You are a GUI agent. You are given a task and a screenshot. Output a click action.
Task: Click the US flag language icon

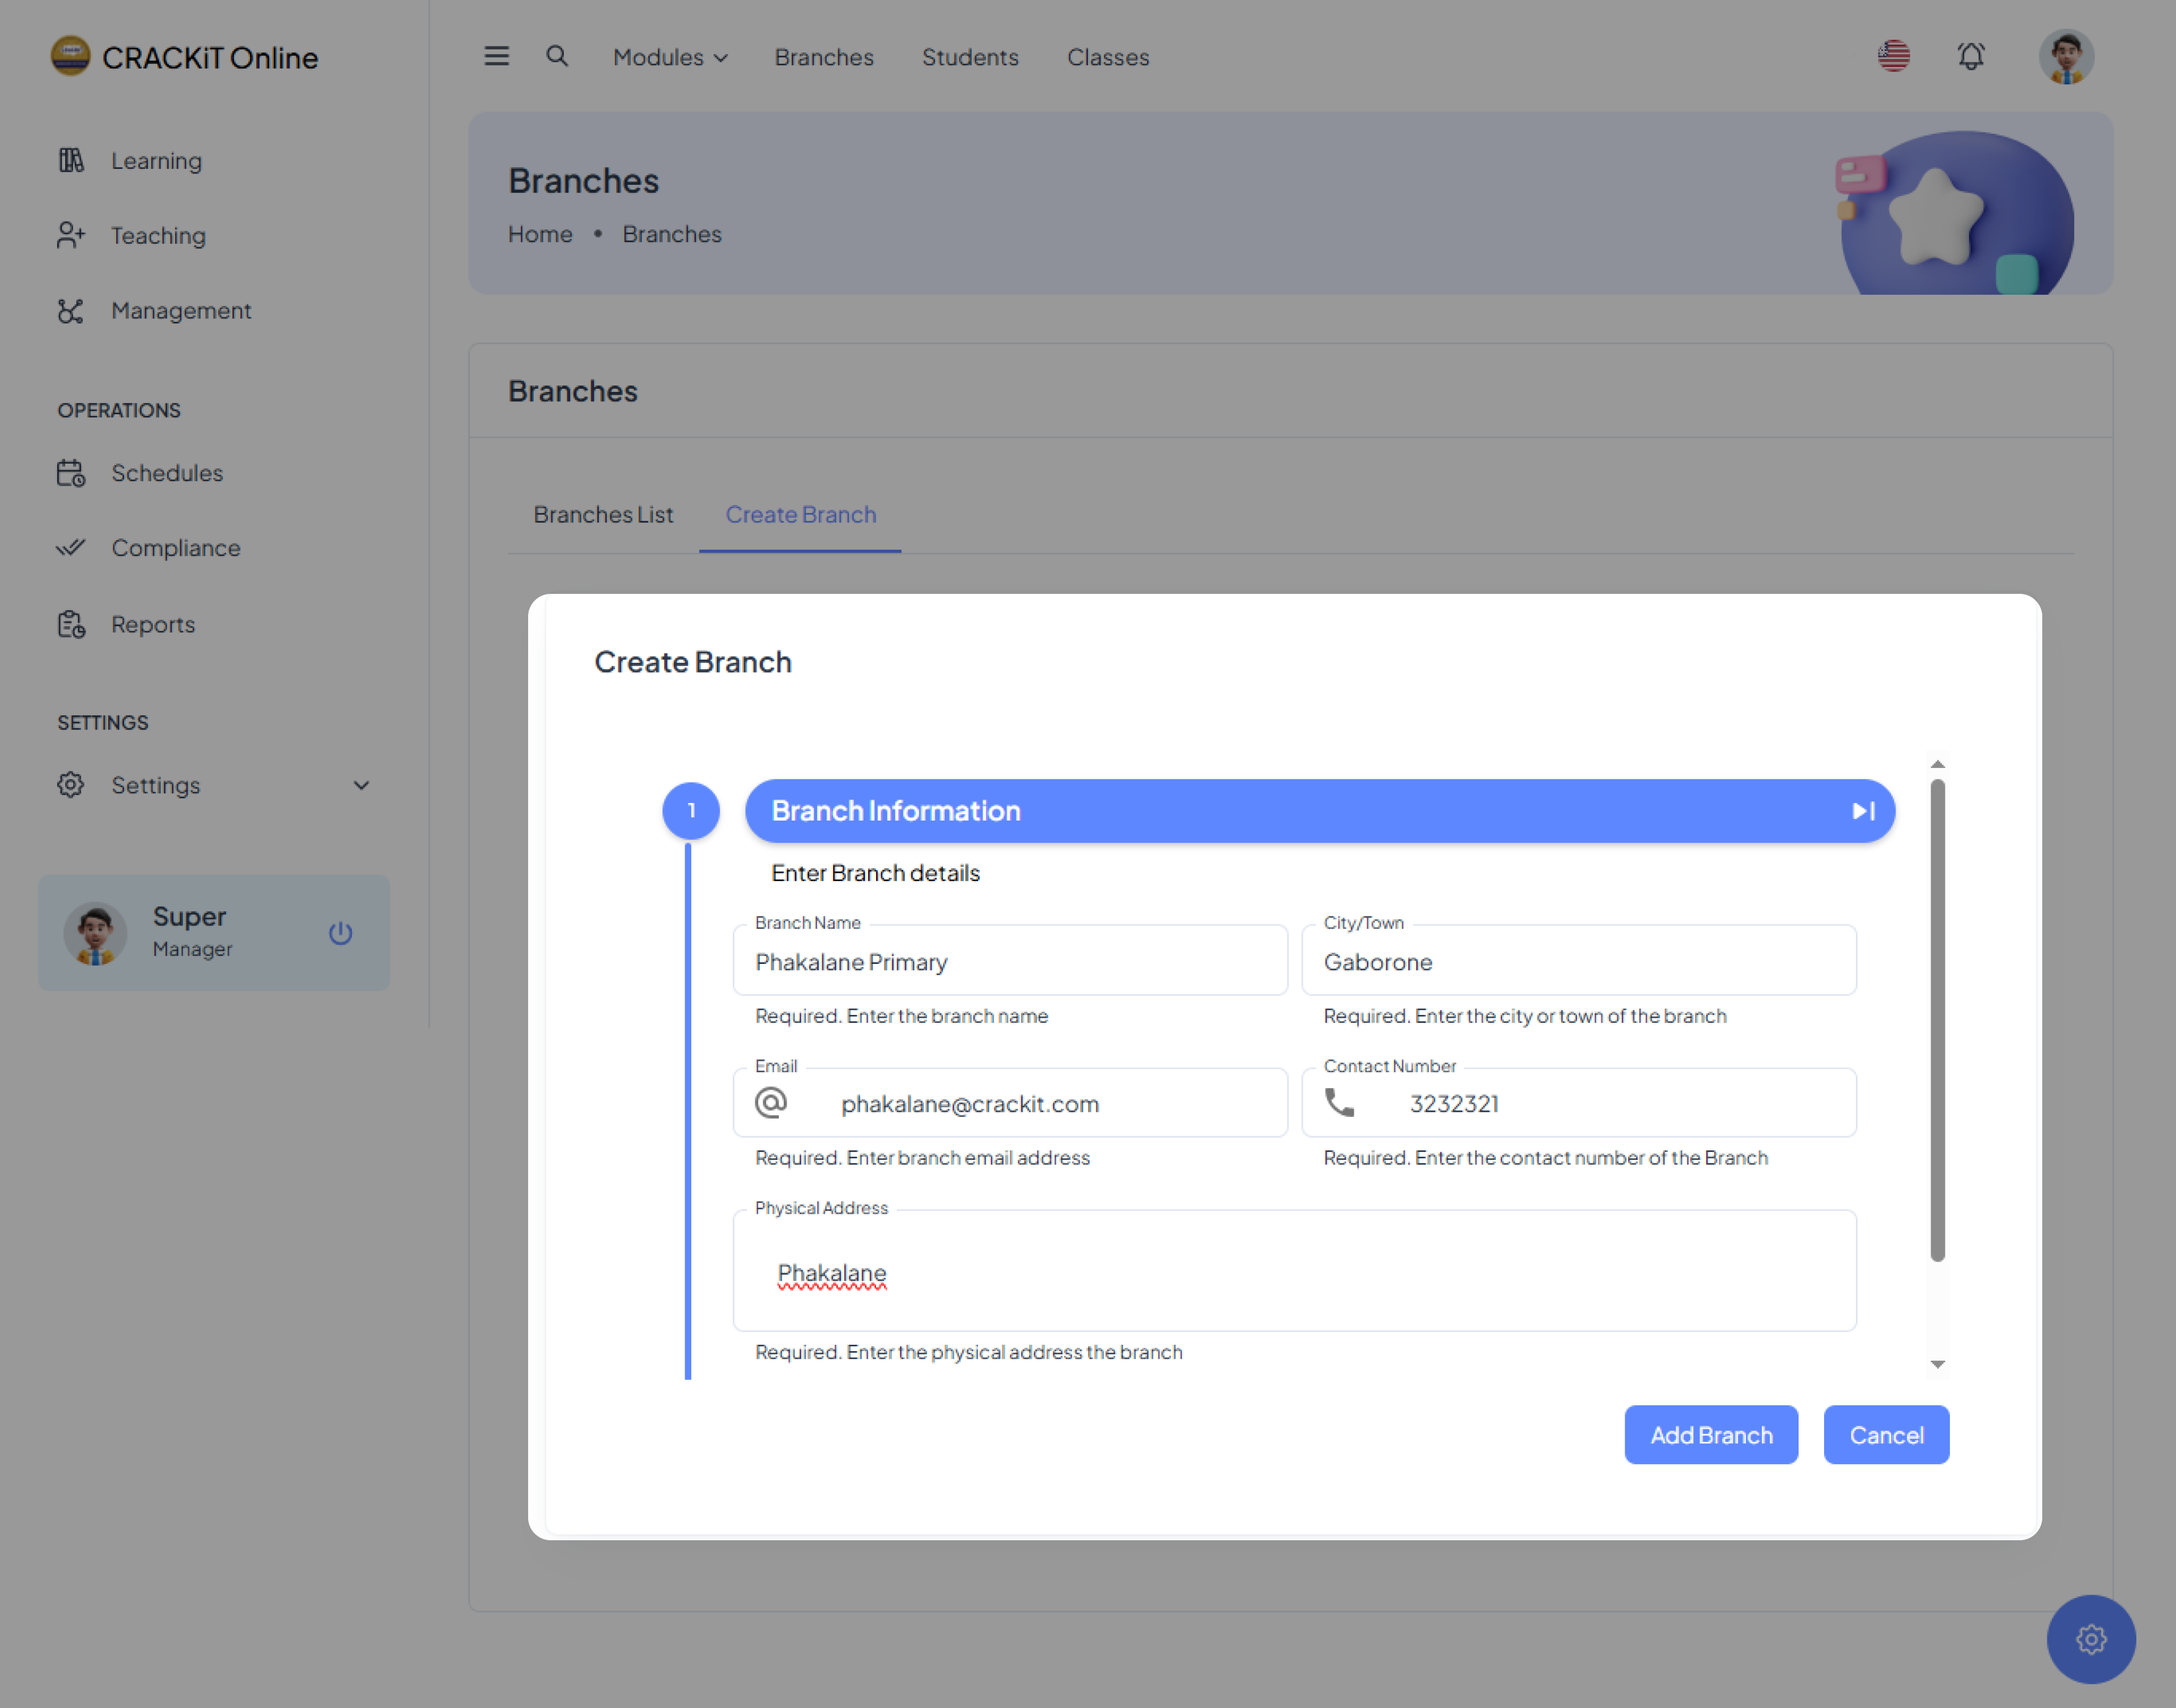pyautogui.click(x=1893, y=57)
